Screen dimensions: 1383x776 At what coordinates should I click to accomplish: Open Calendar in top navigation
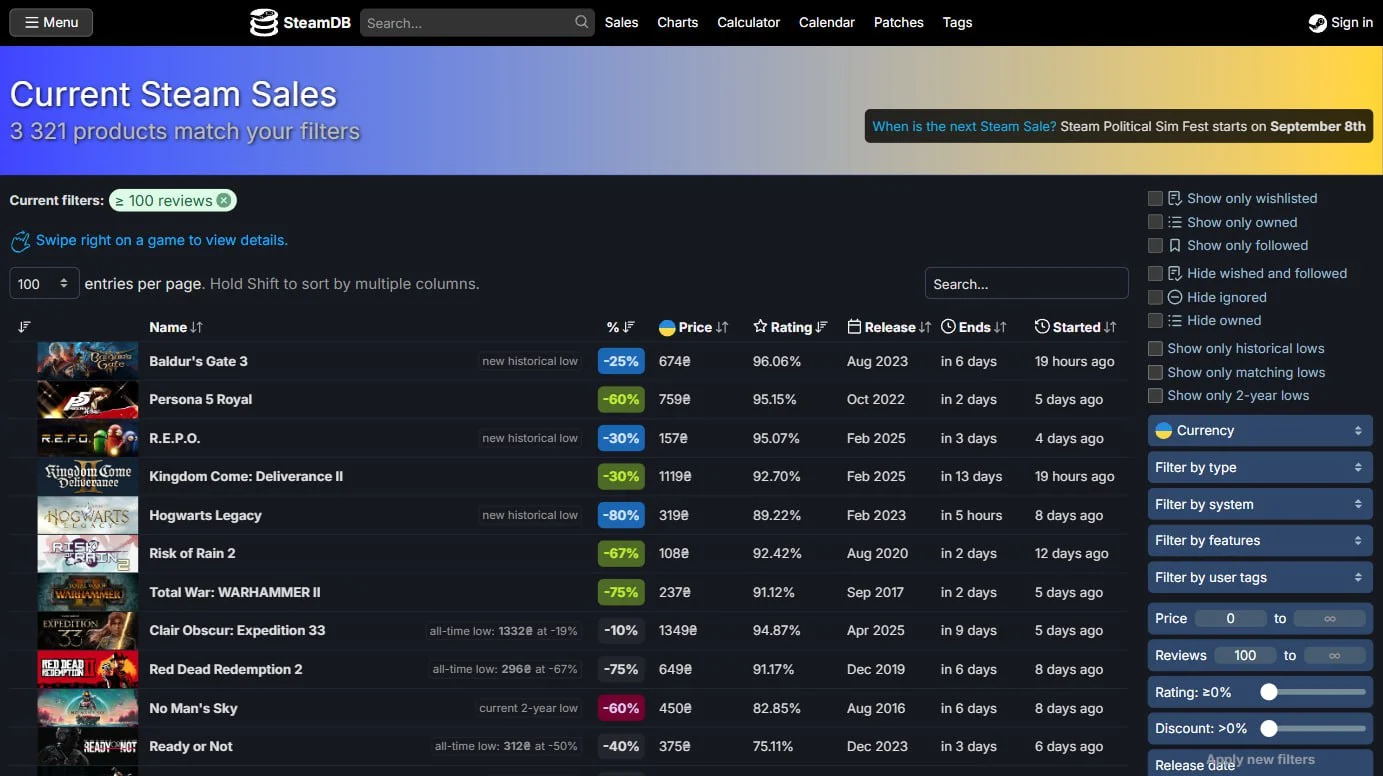coord(827,22)
